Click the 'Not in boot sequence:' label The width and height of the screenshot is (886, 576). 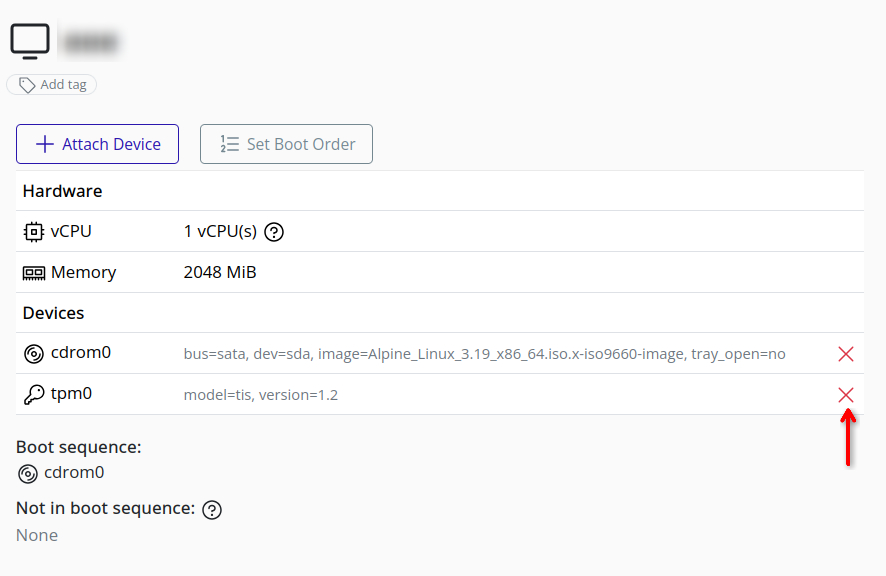point(105,508)
